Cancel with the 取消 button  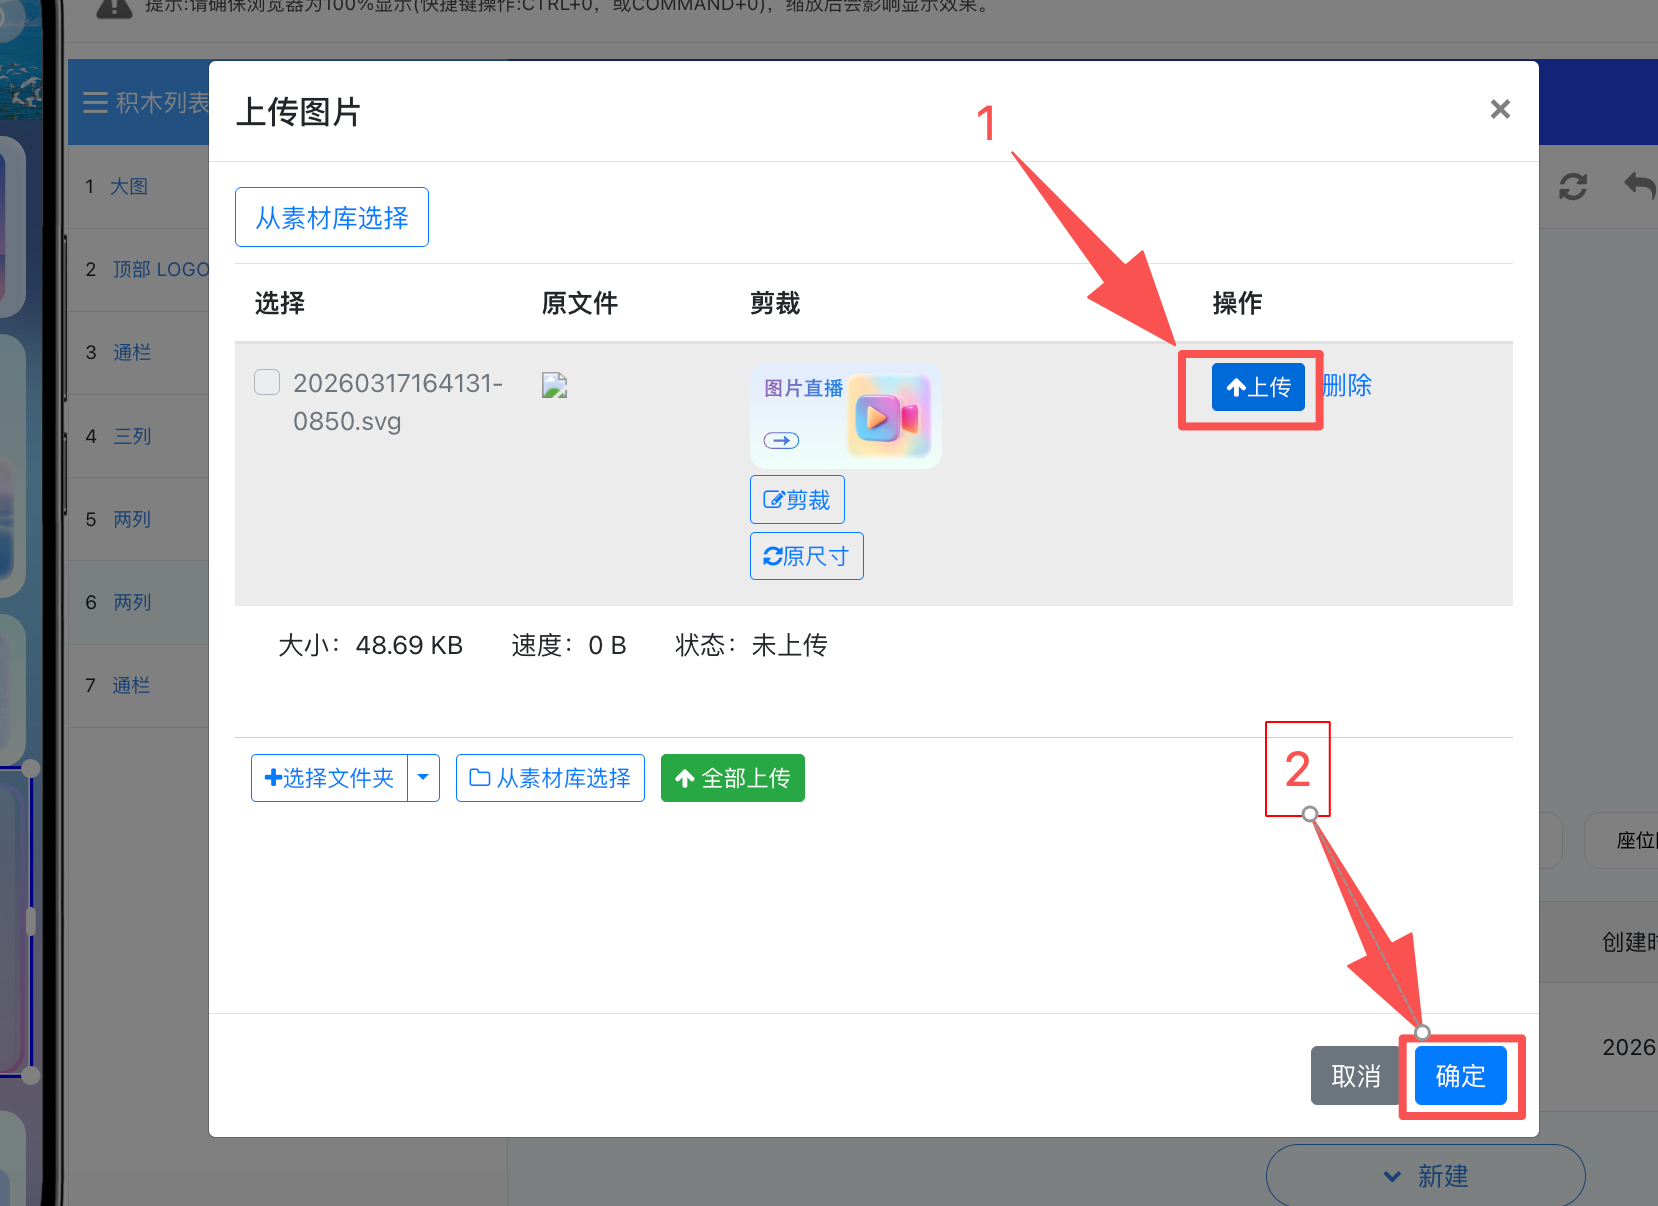(x=1355, y=1076)
